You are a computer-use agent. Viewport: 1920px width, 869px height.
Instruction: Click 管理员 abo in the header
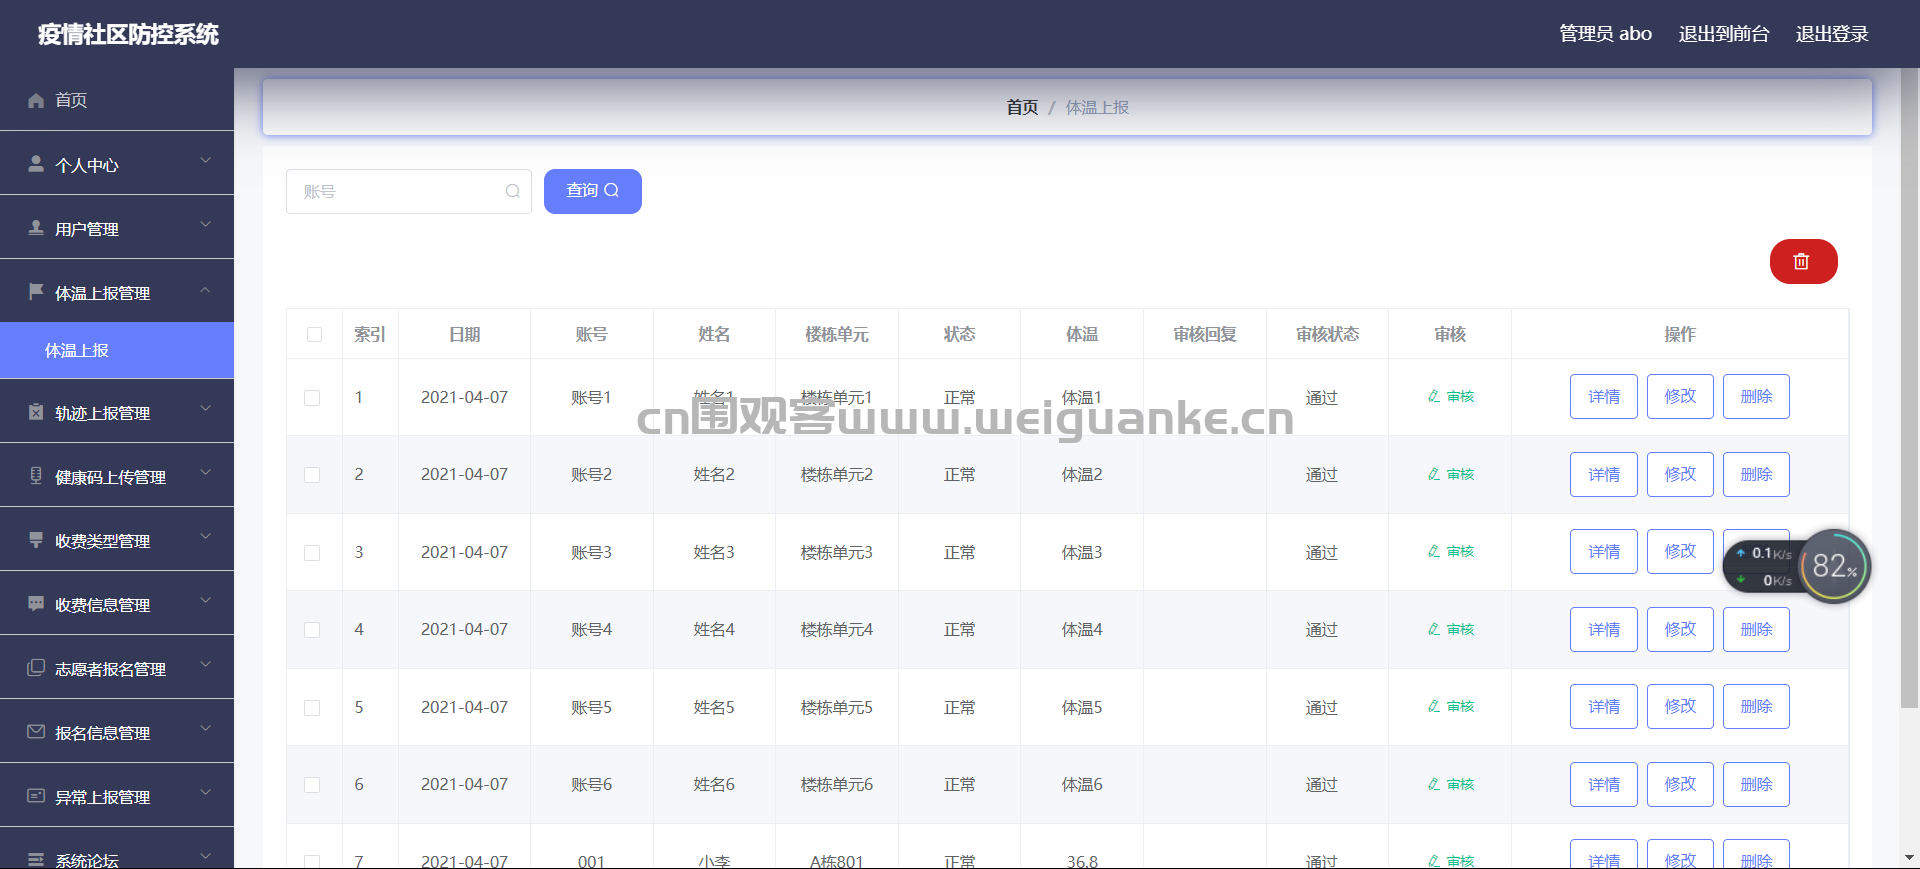1606,34
